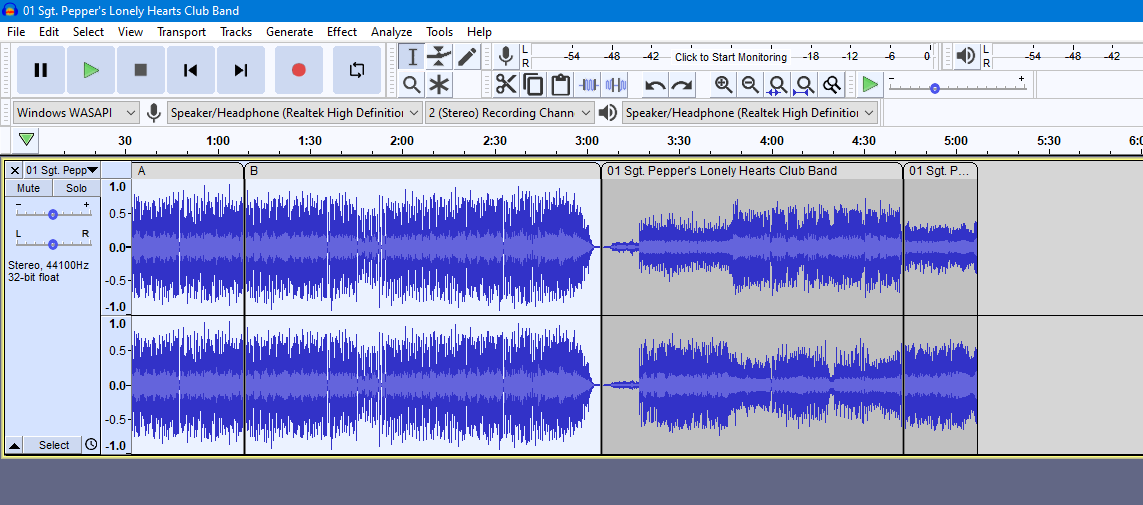1143x505 pixels.
Task: Select the Envelope tool
Action: click(439, 56)
